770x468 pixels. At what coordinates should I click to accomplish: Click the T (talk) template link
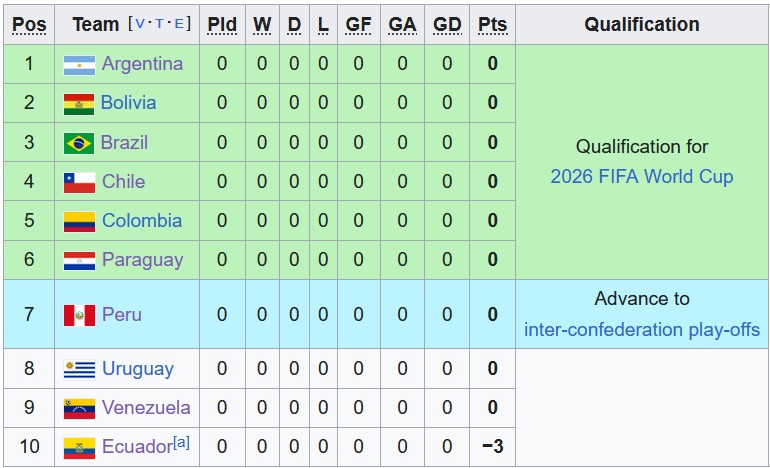159,24
